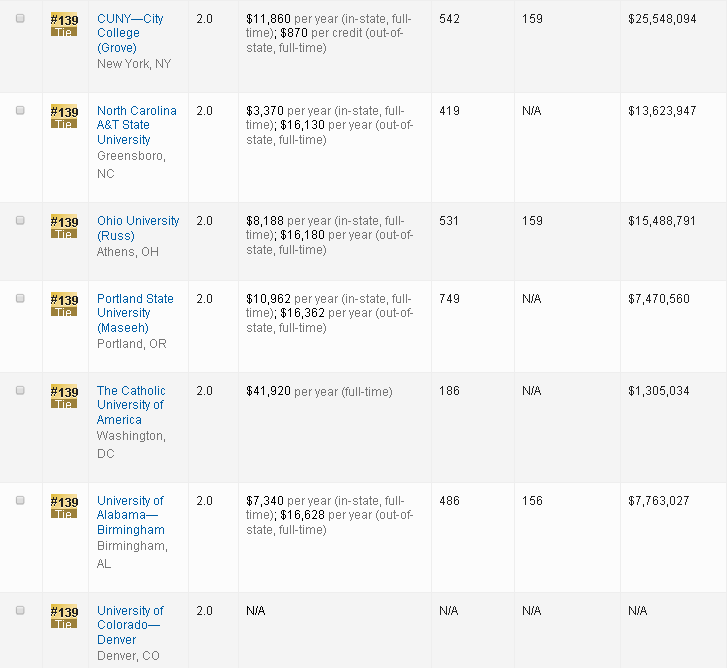Open Portland State University (Maseeh) link
The width and height of the screenshot is (727, 668).
(x=135, y=313)
